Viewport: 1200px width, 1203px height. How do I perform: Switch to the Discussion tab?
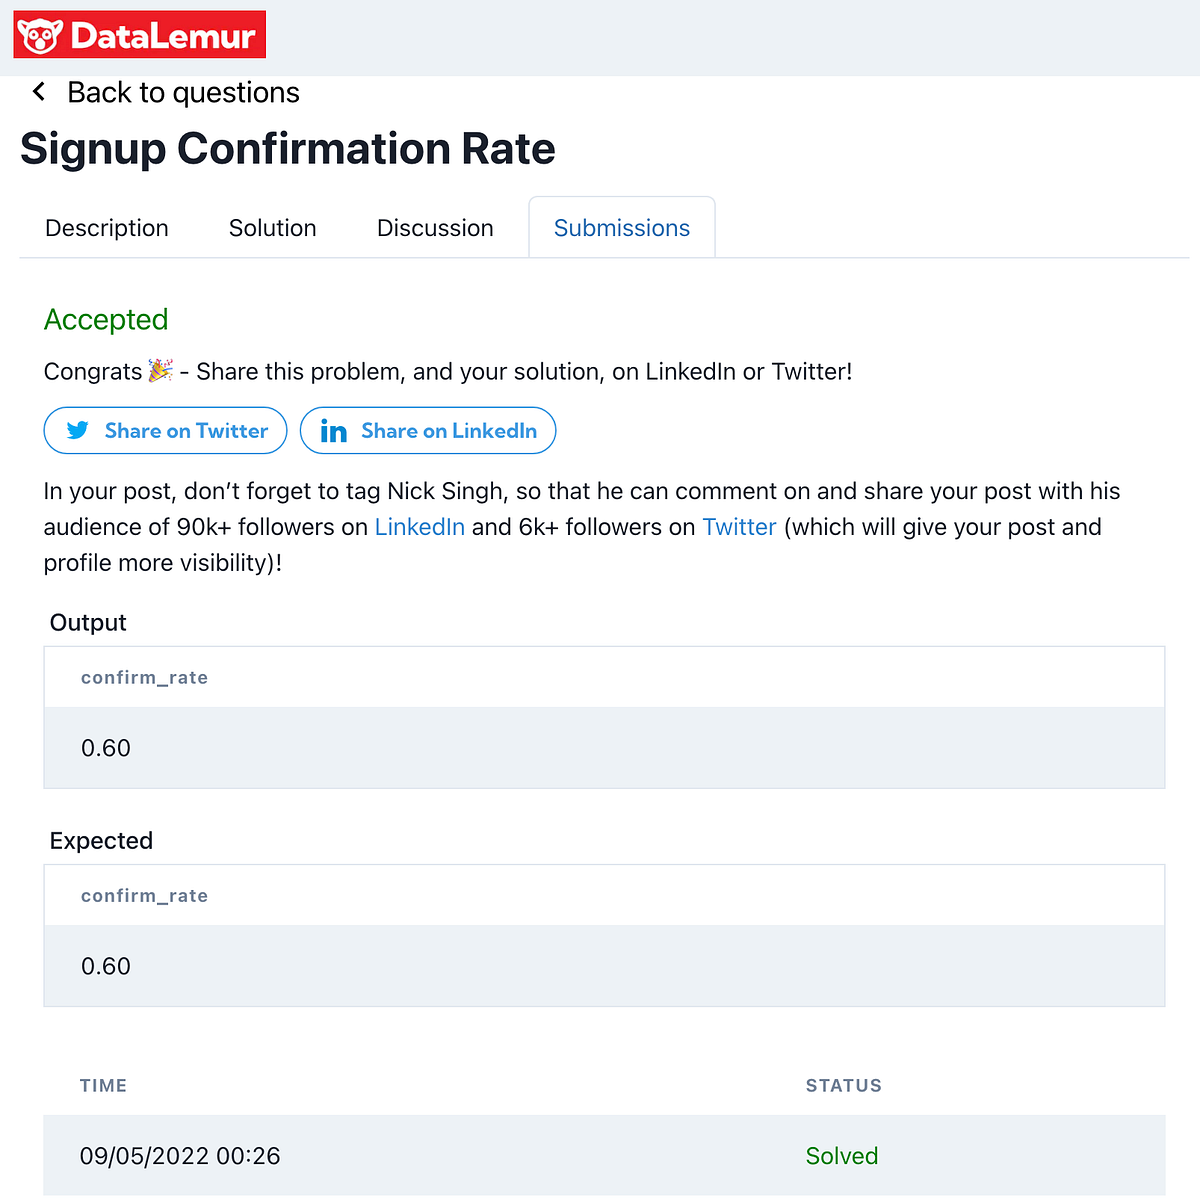[x=435, y=227]
